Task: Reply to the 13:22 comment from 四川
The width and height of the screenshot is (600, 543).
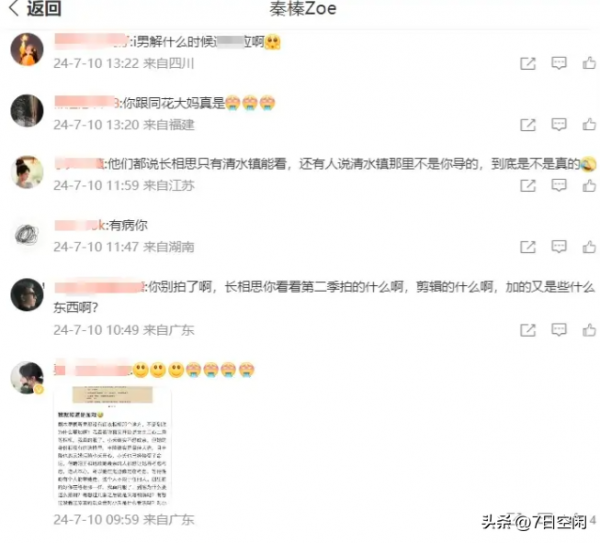Action: (559, 63)
